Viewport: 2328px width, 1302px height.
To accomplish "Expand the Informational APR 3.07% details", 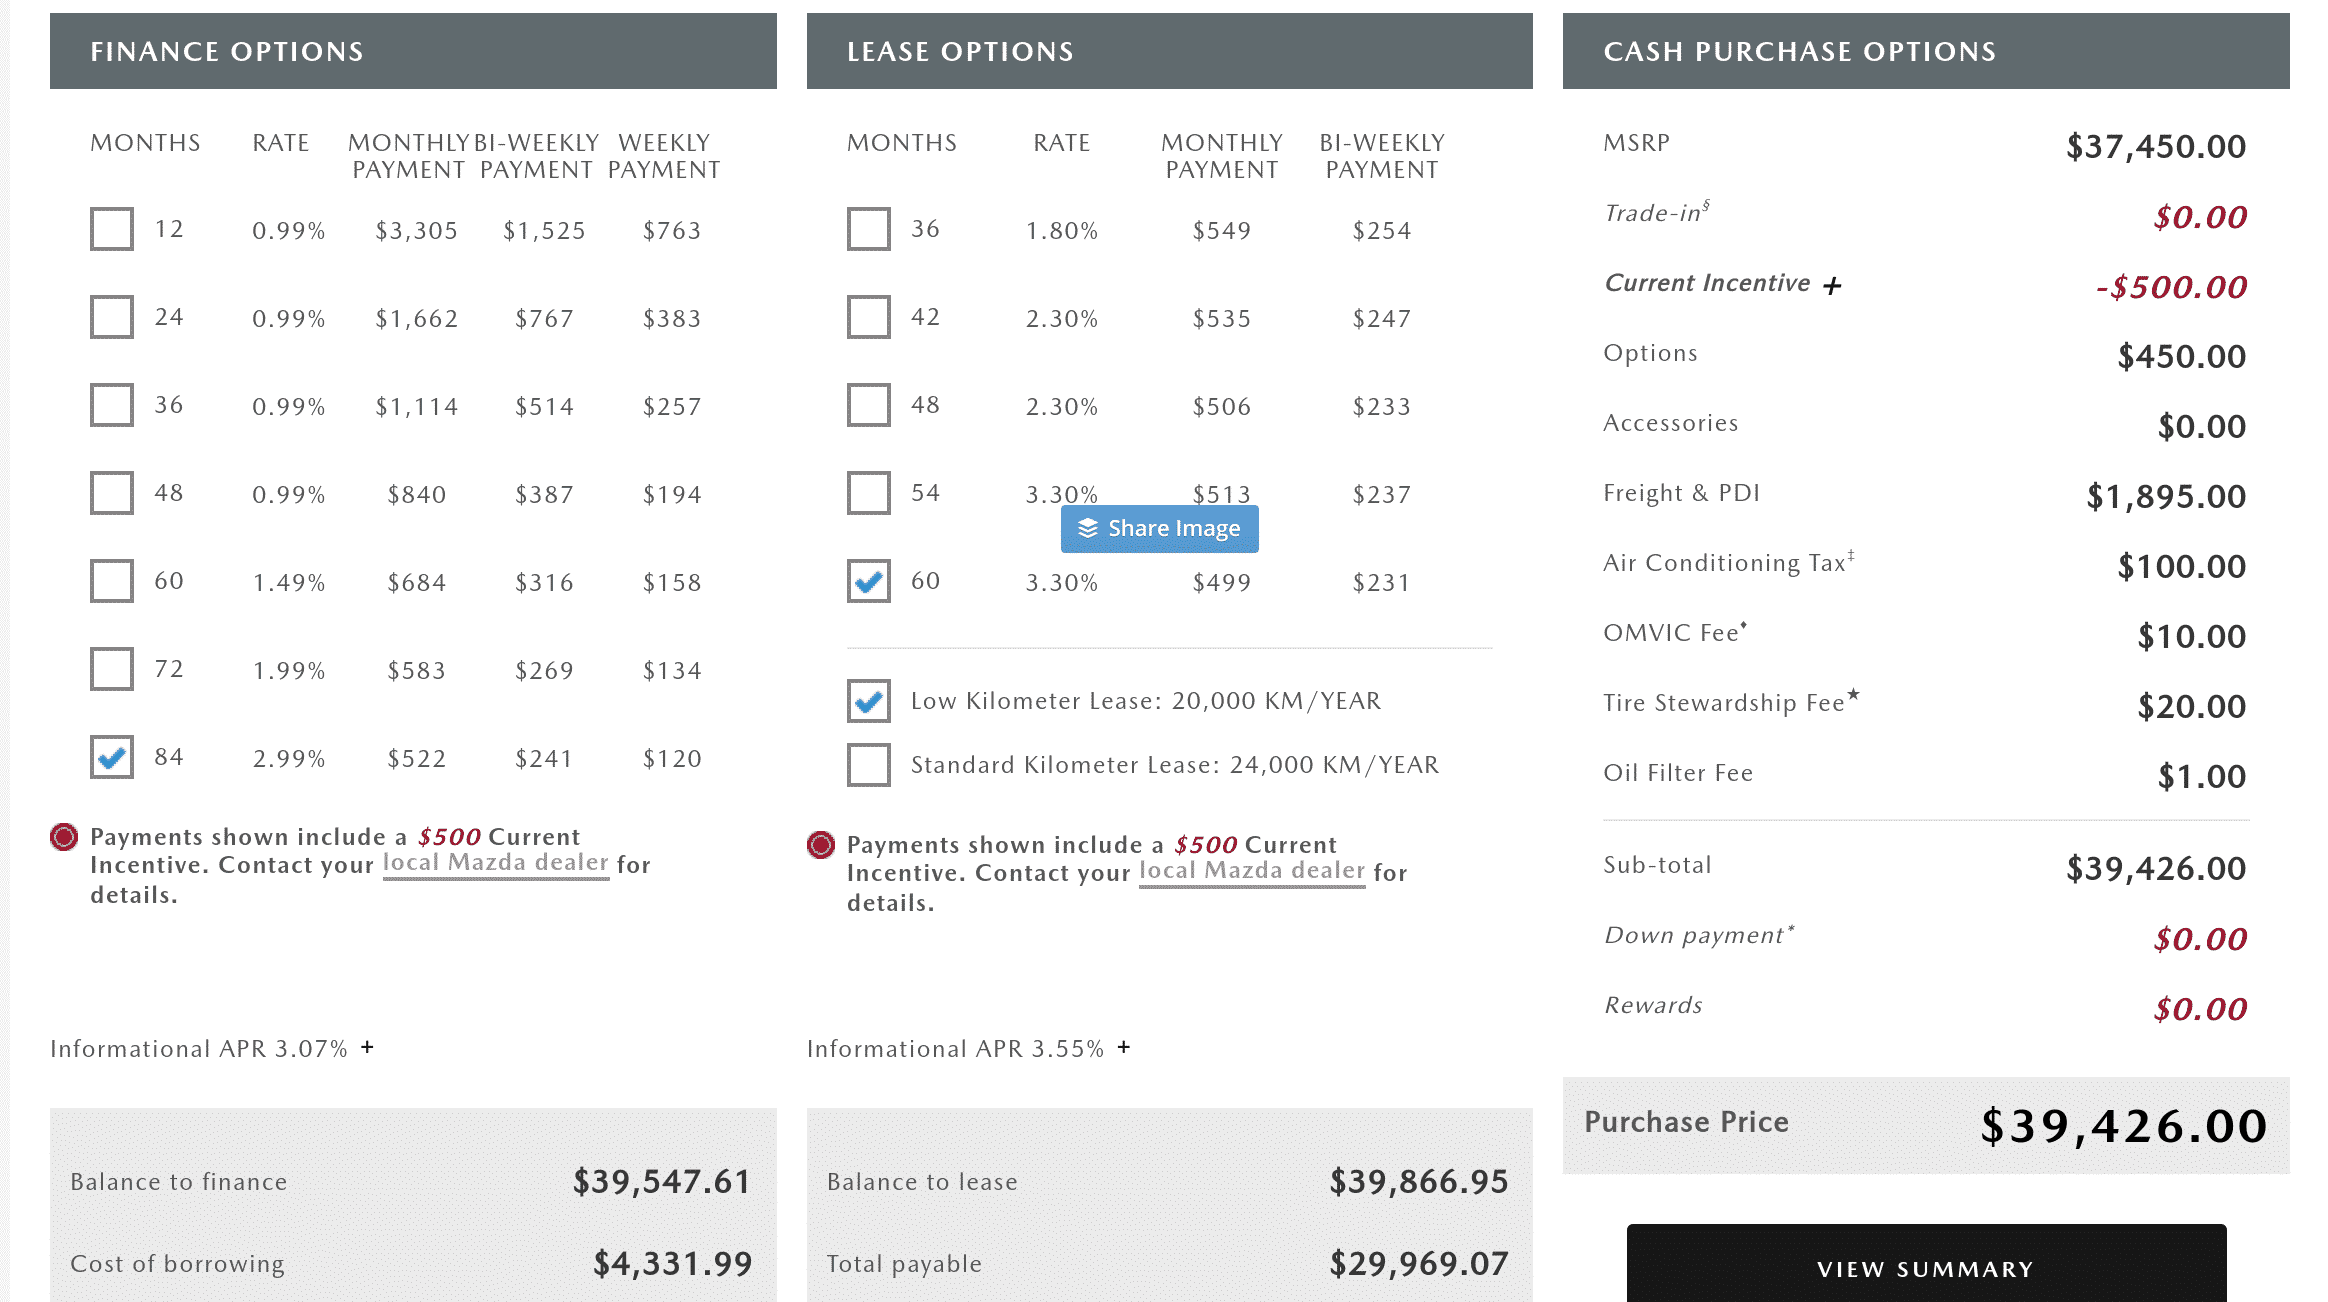I will coord(368,1047).
